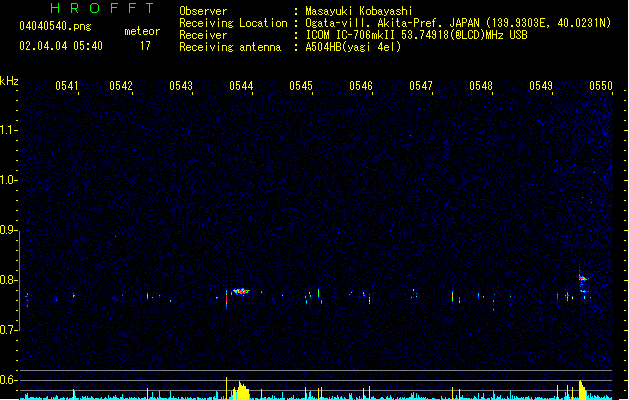Click the large yellow intensity peak below 0544

(241, 390)
